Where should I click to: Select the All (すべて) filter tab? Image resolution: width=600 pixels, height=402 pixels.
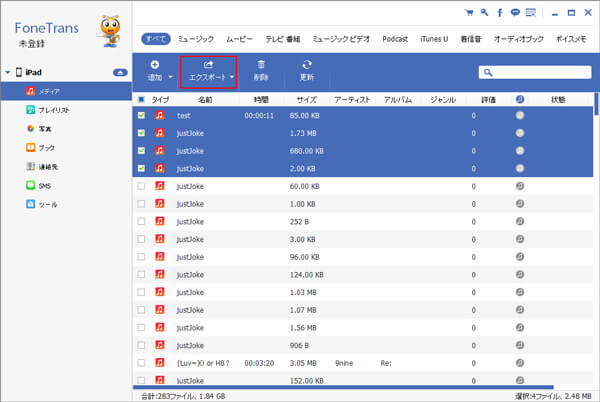pos(156,39)
